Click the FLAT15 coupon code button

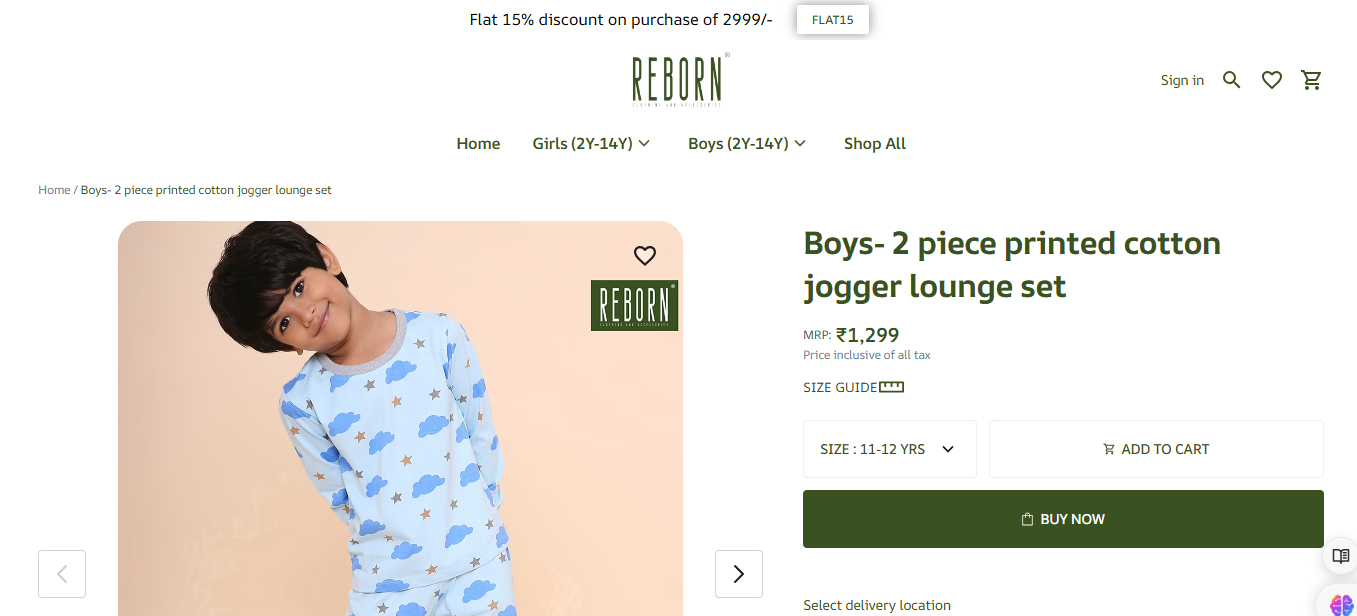point(832,20)
